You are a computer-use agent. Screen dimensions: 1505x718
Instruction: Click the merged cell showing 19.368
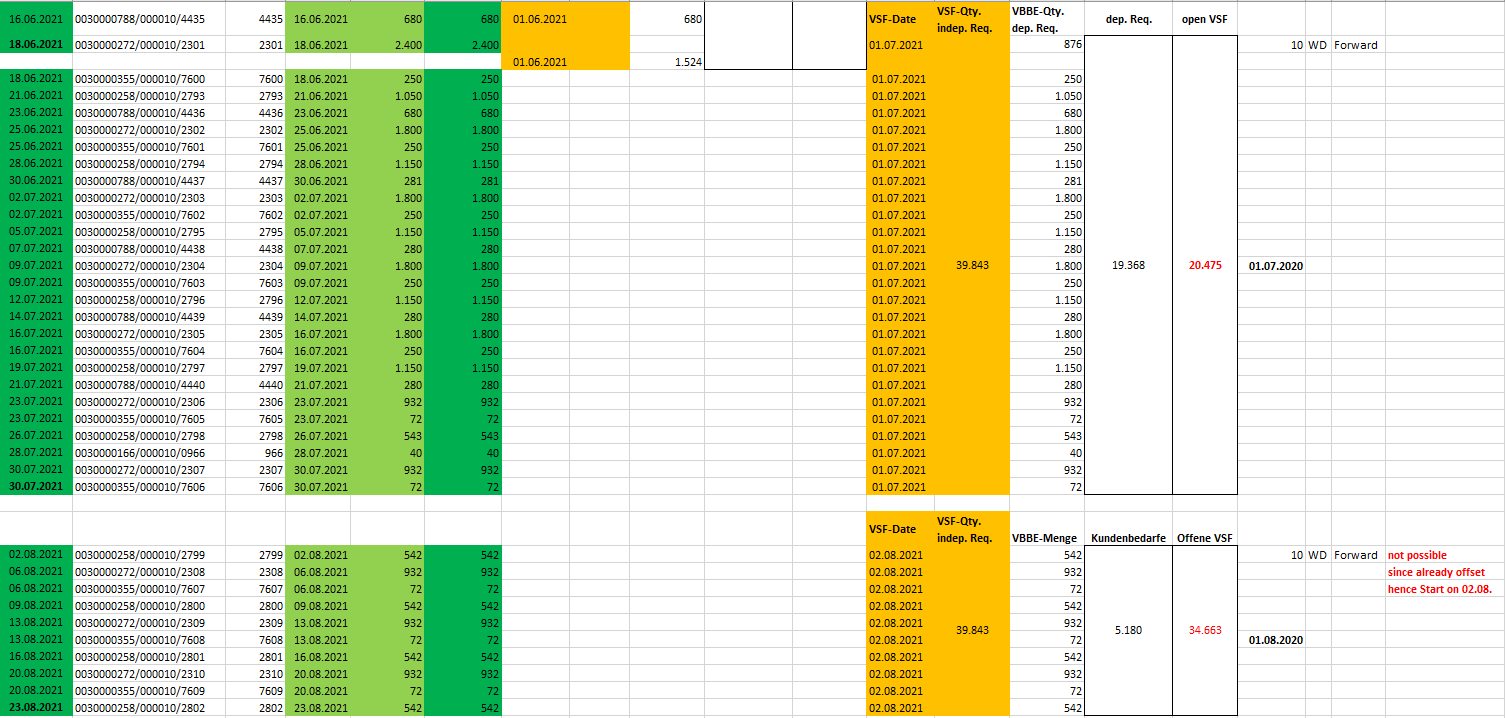pos(1127,266)
